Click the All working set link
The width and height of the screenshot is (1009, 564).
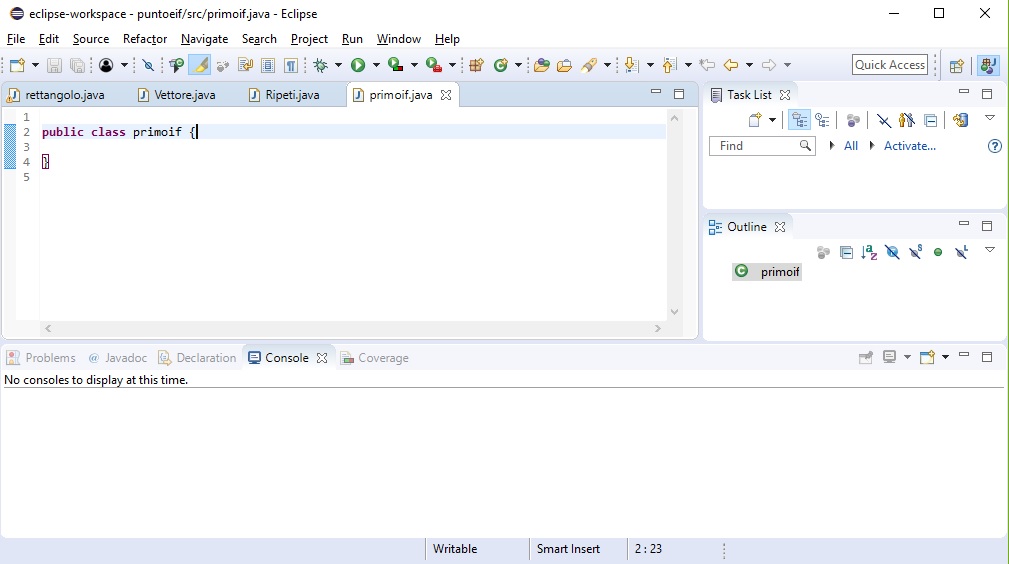pyautogui.click(x=851, y=146)
